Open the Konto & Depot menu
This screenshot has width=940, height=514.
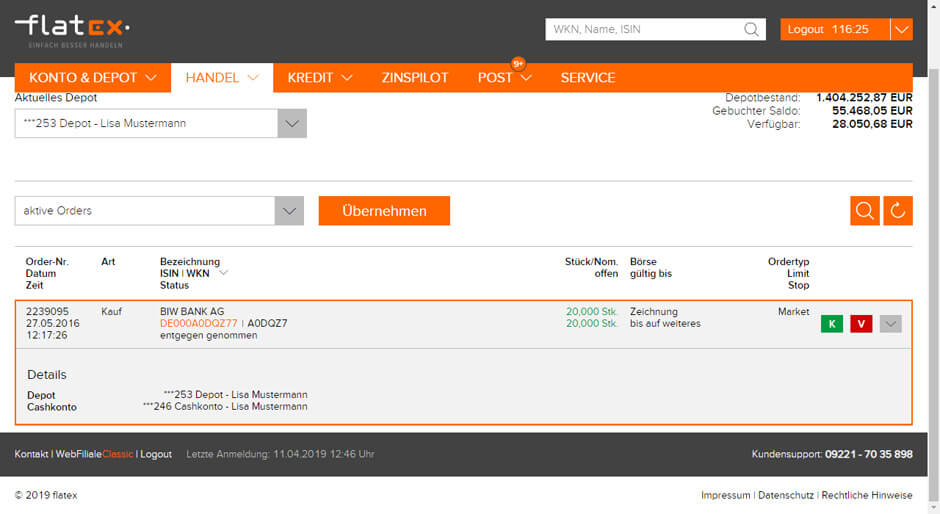pos(93,78)
